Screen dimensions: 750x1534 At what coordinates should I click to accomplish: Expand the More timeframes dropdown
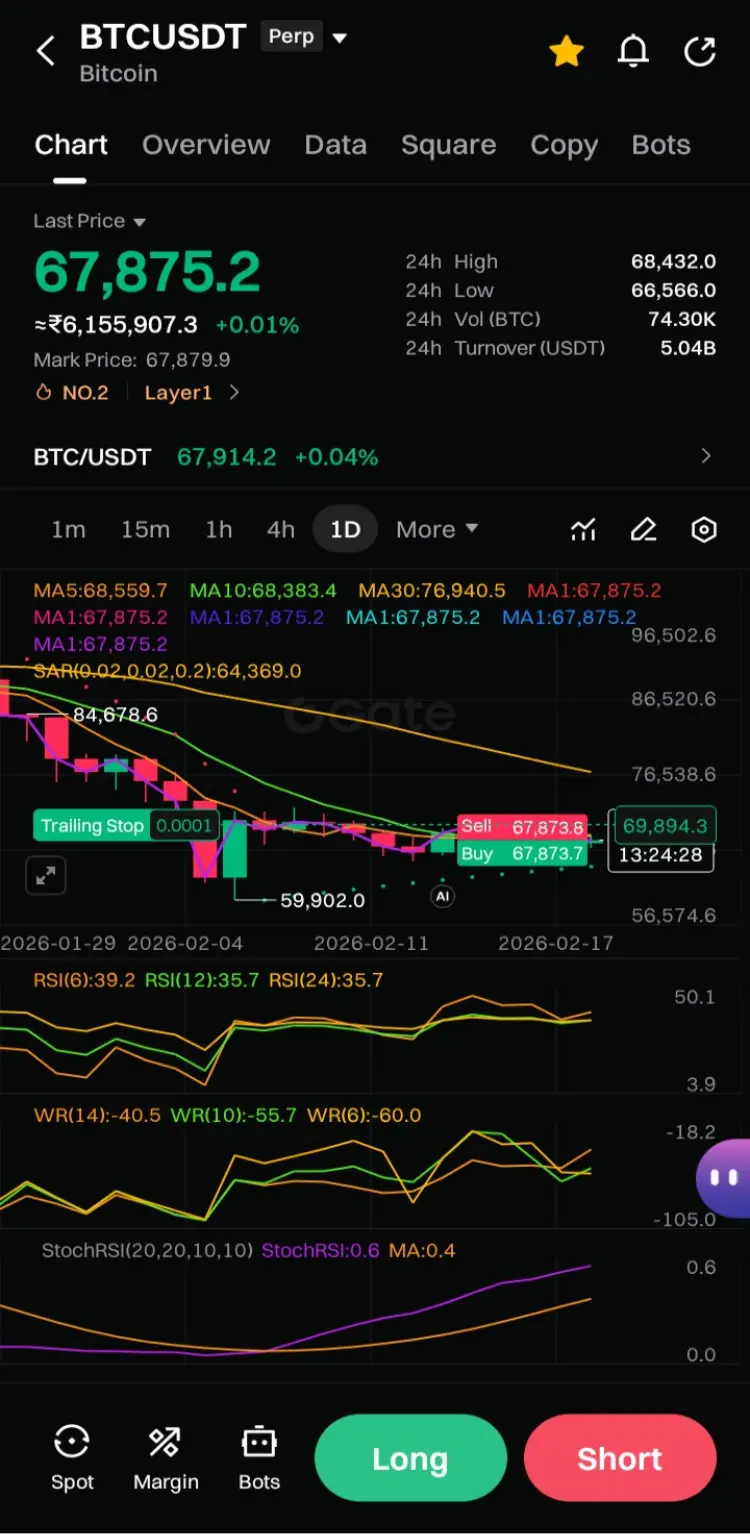437,530
